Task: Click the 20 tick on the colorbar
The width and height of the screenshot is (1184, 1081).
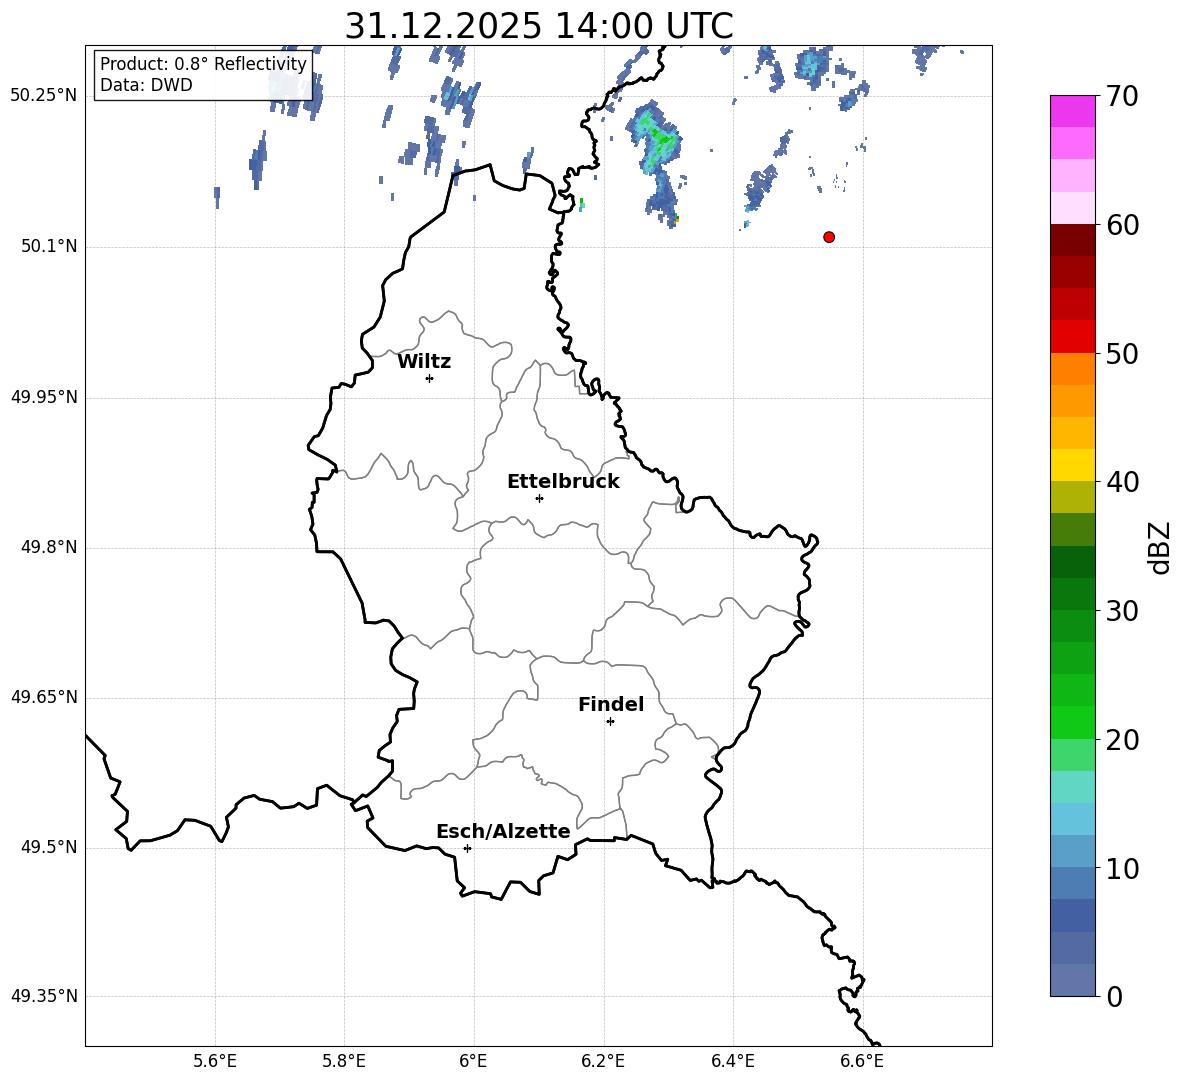Action: tap(1122, 739)
